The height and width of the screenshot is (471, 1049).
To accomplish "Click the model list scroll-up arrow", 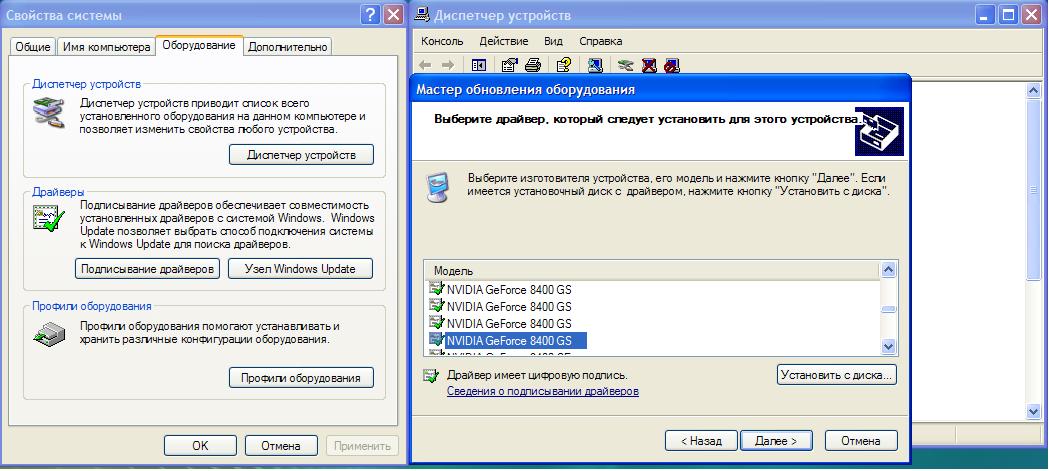I will 888,270.
